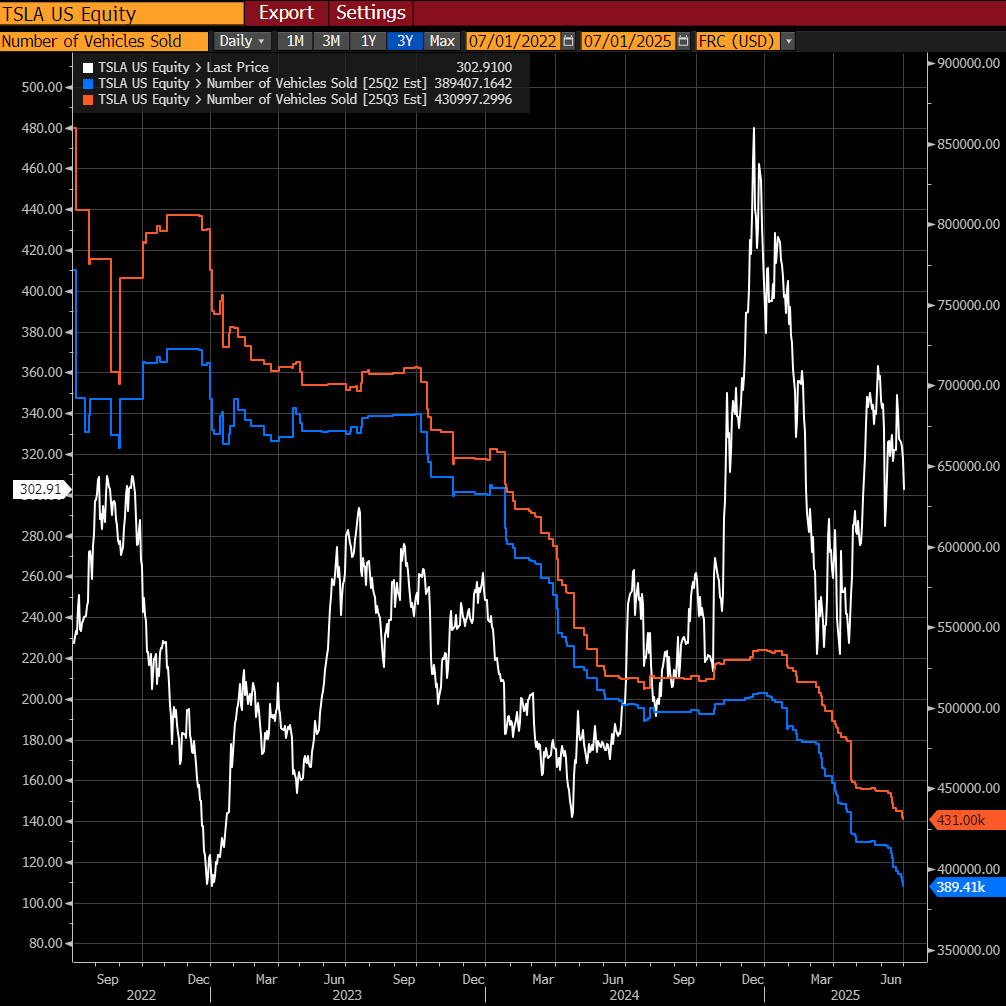1006x1006 pixels.
Task: Select the Number of Vehicles Sold [25Q2 Est] legend entry
Action: pyautogui.click(x=262, y=83)
